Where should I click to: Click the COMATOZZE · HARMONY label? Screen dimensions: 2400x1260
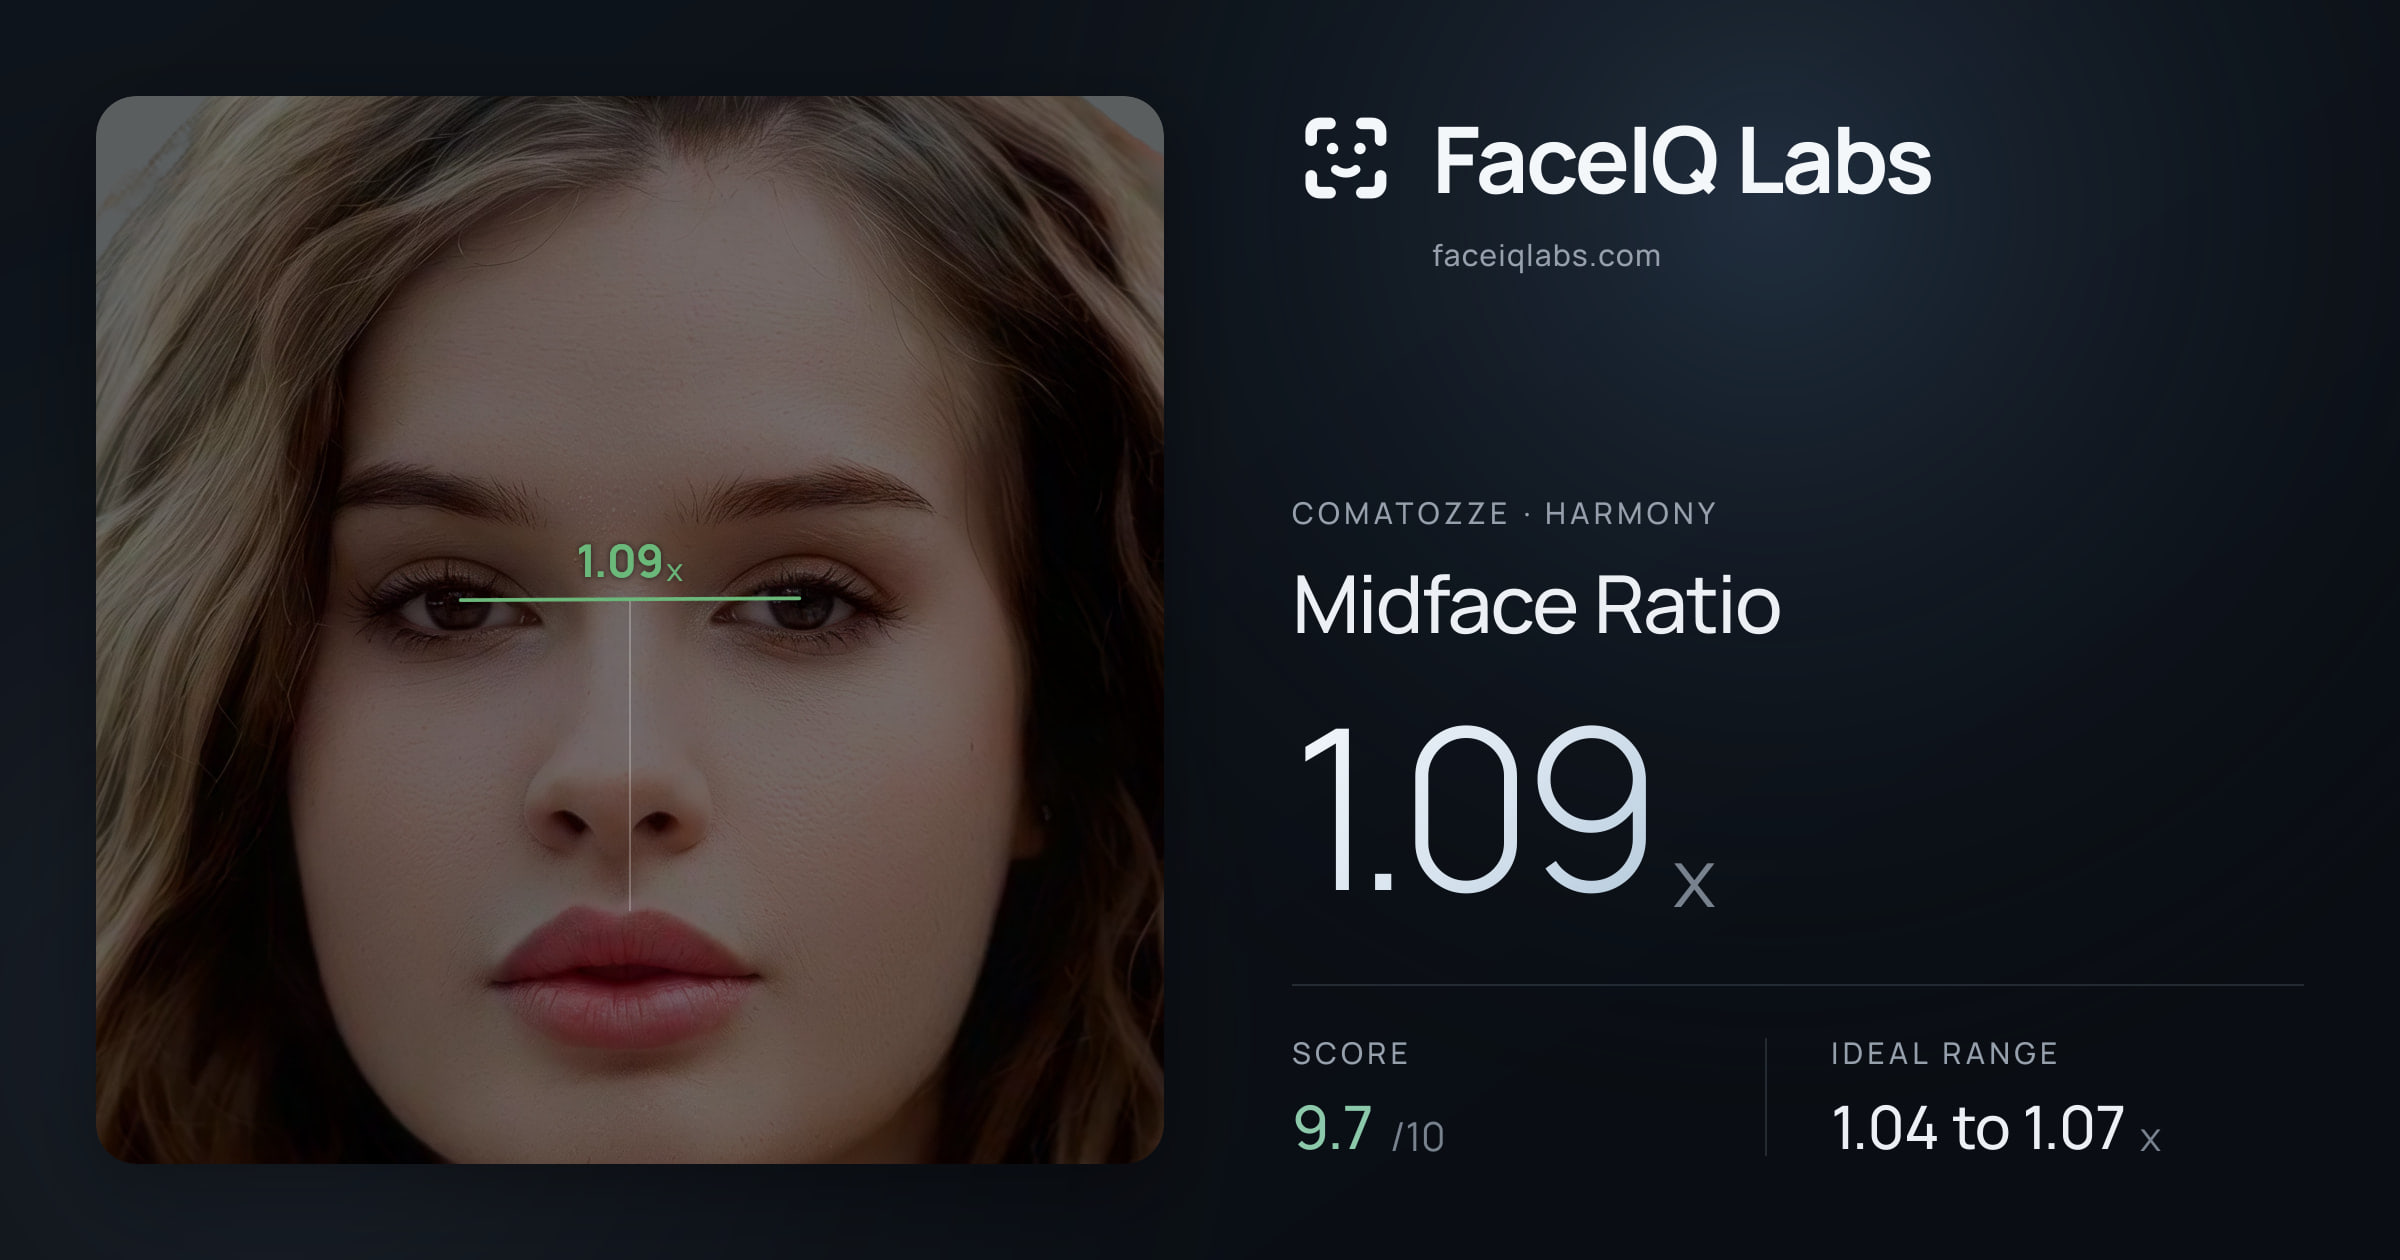1504,514
